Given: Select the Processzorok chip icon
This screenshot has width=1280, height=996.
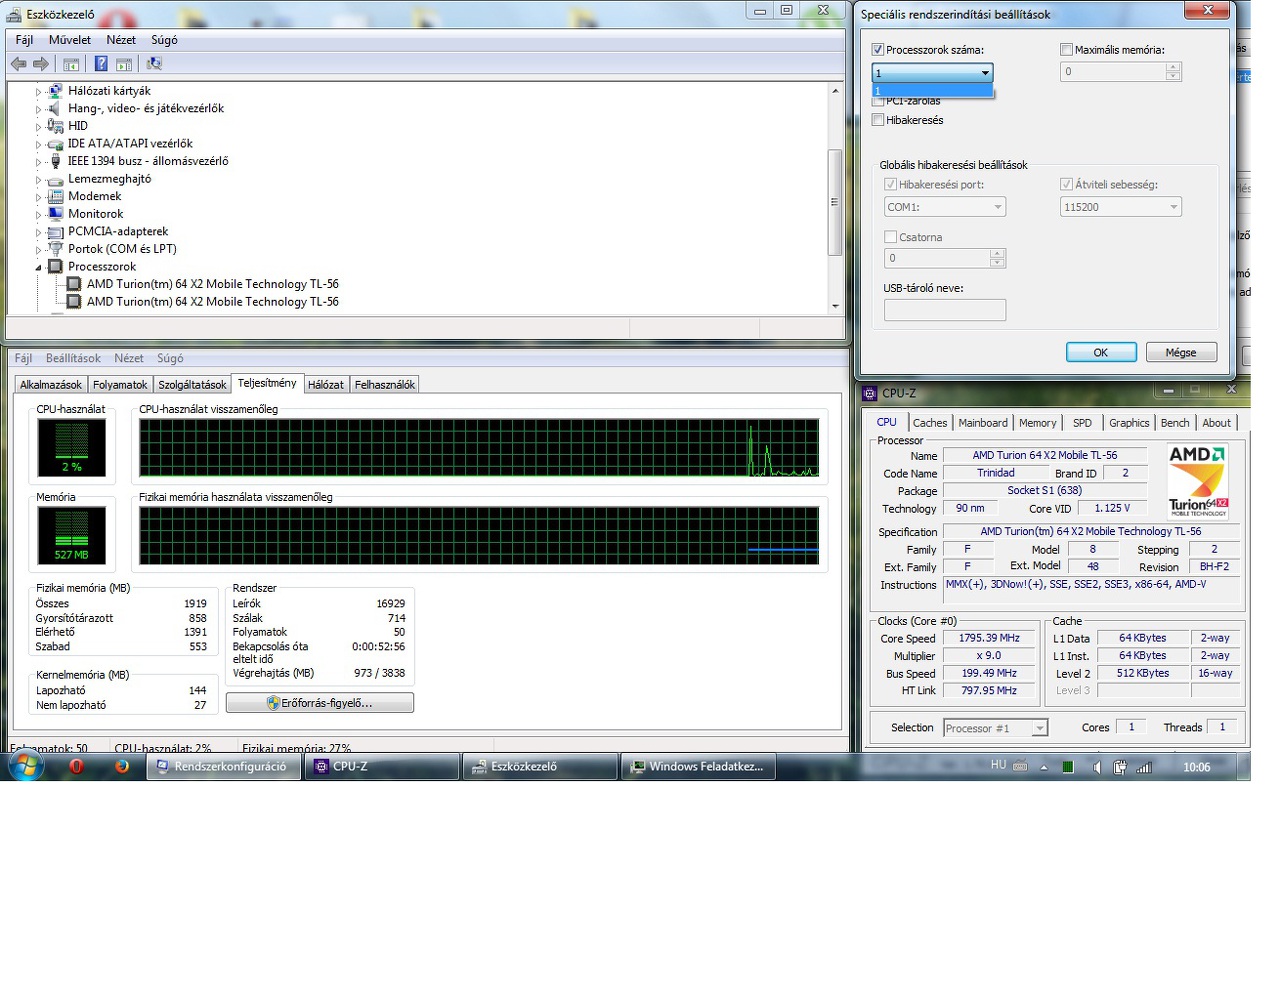Looking at the screenshot, I should (x=56, y=267).
